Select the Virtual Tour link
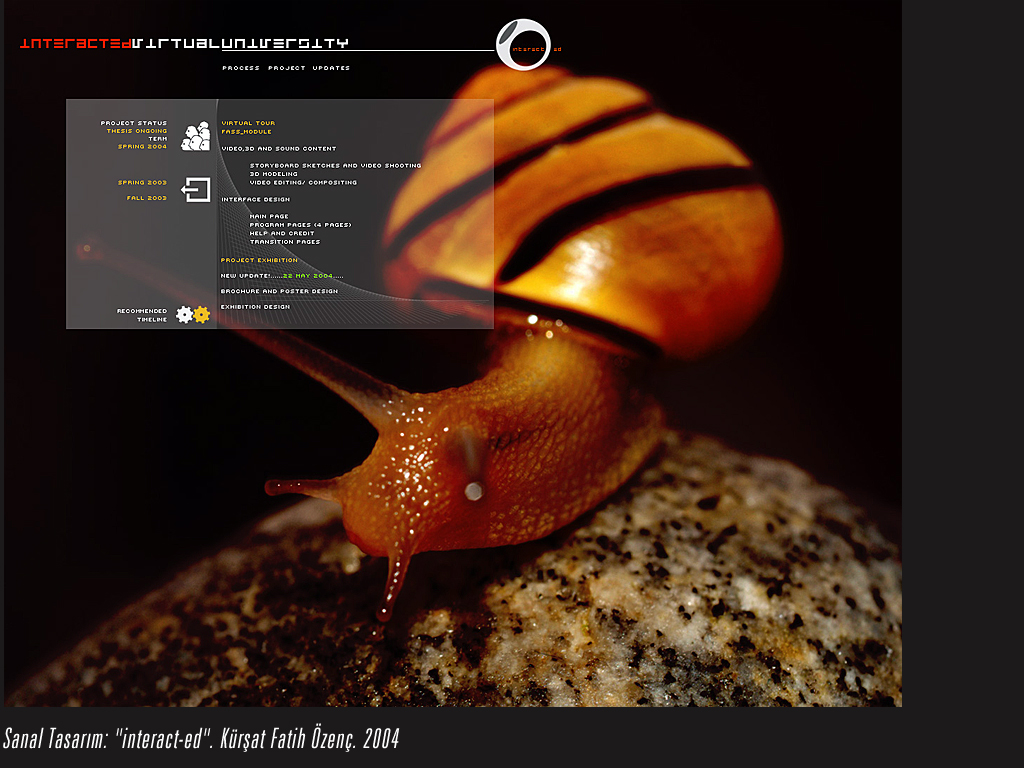Screen dimensions: 1024x768 (248, 124)
